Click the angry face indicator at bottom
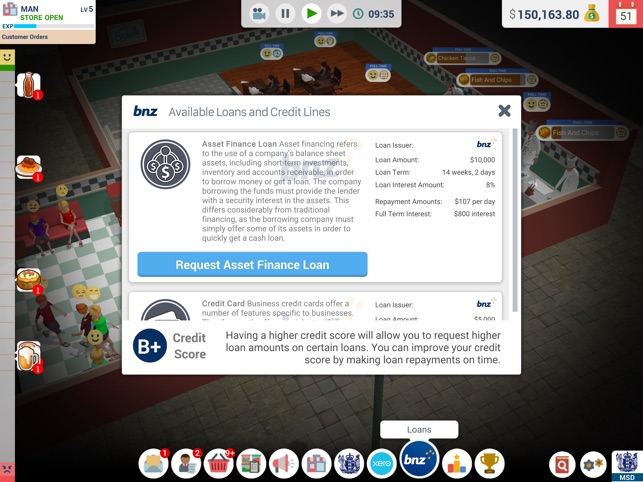This screenshot has width=643, height=482. [7, 468]
